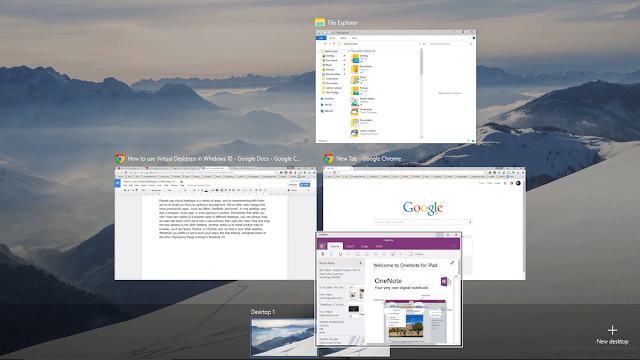Open the File tab in File Explorer
Viewport: 640px width, 360px height.
click(x=321, y=38)
